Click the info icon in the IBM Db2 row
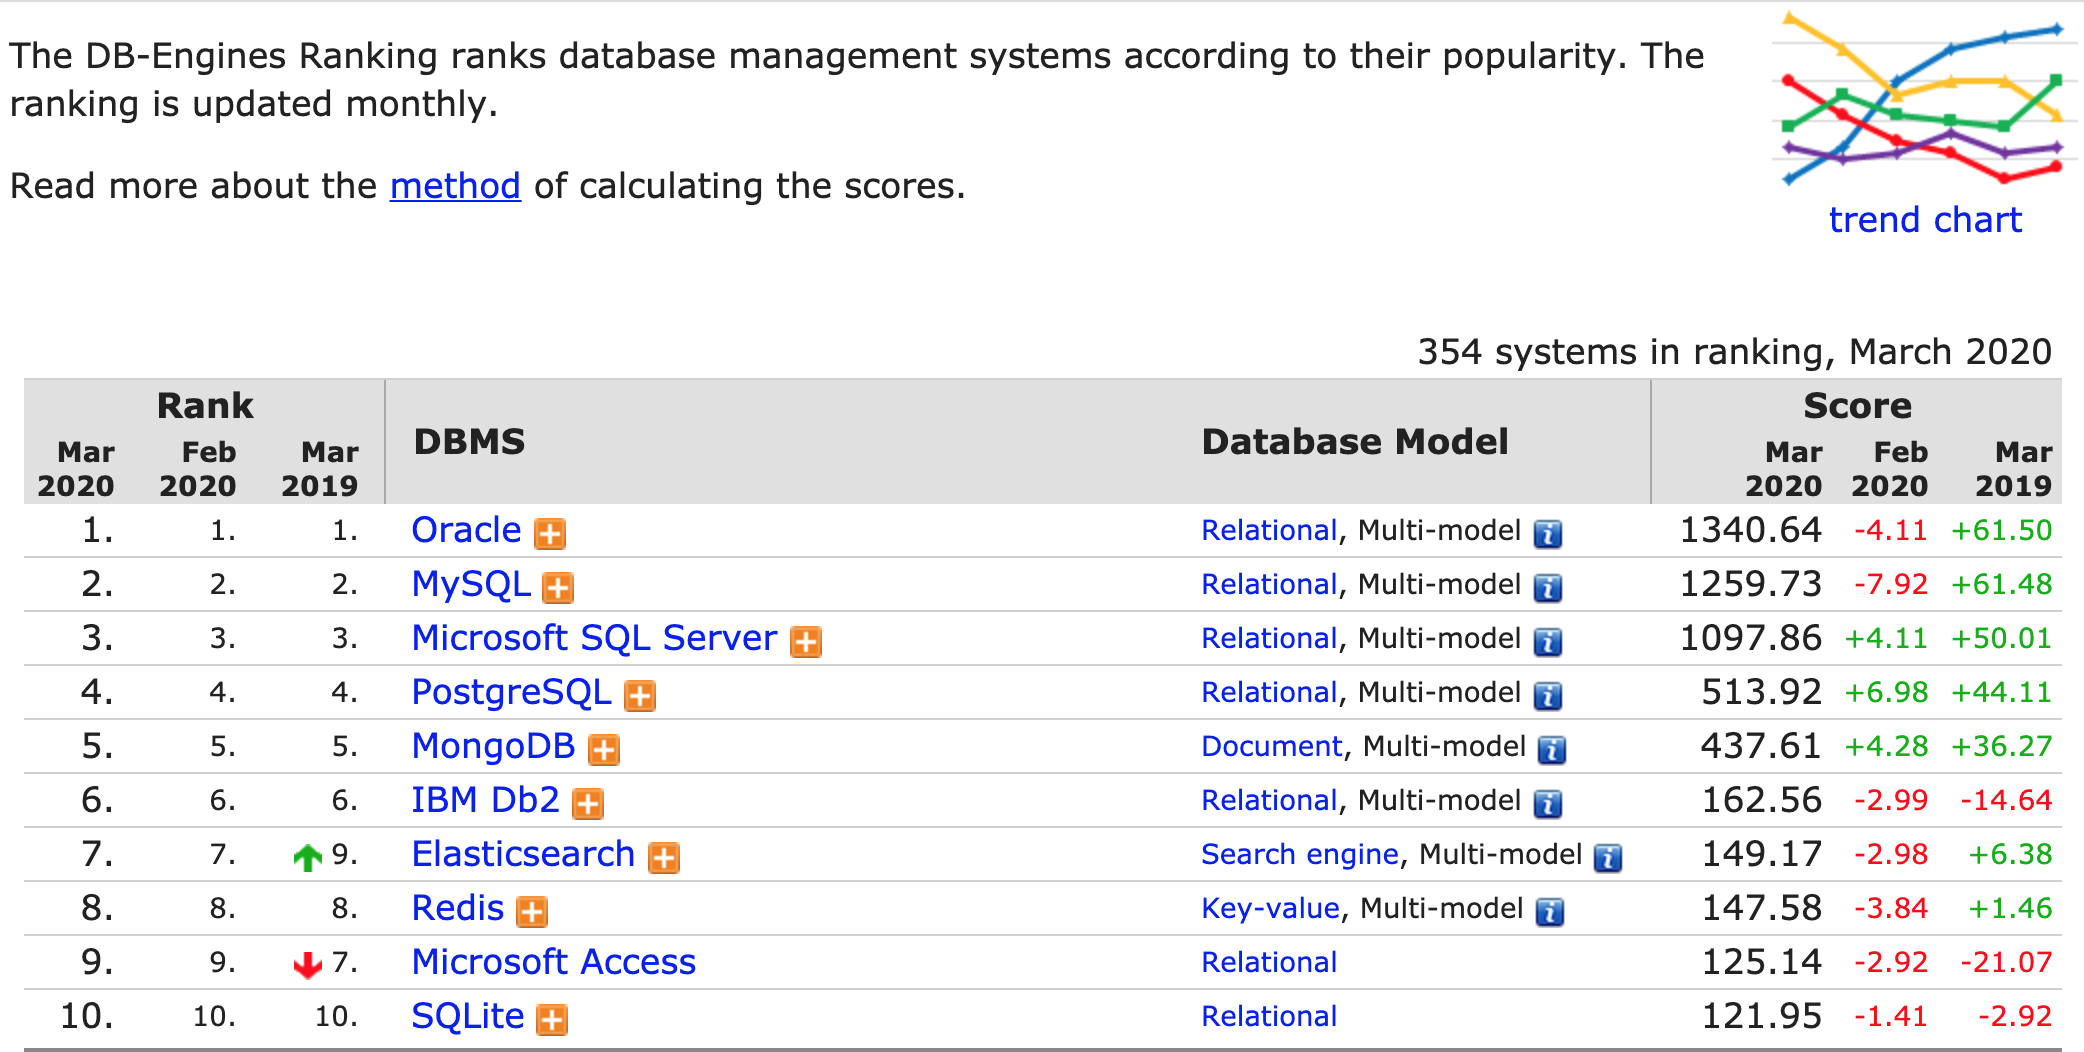Screen dimensions: 2084x1052 tap(1548, 804)
